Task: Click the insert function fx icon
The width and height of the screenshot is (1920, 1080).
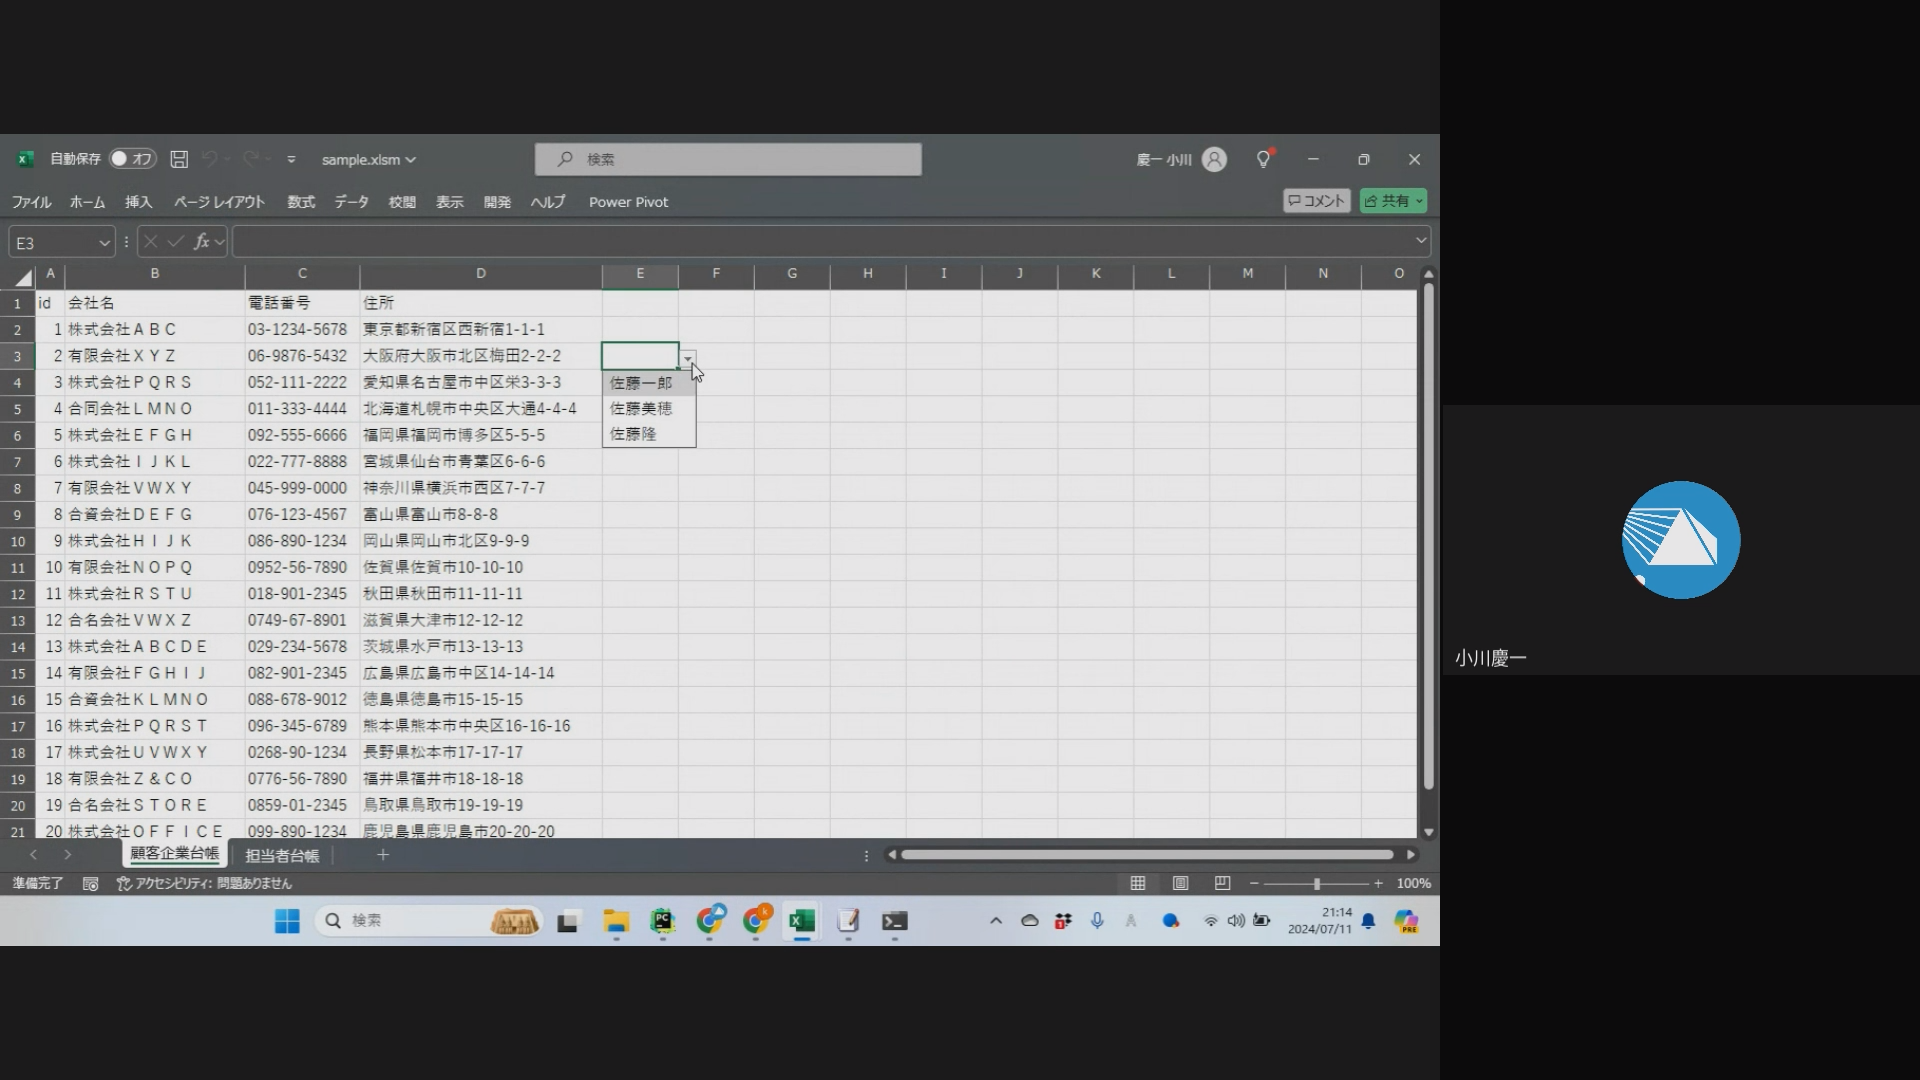Action: point(201,242)
